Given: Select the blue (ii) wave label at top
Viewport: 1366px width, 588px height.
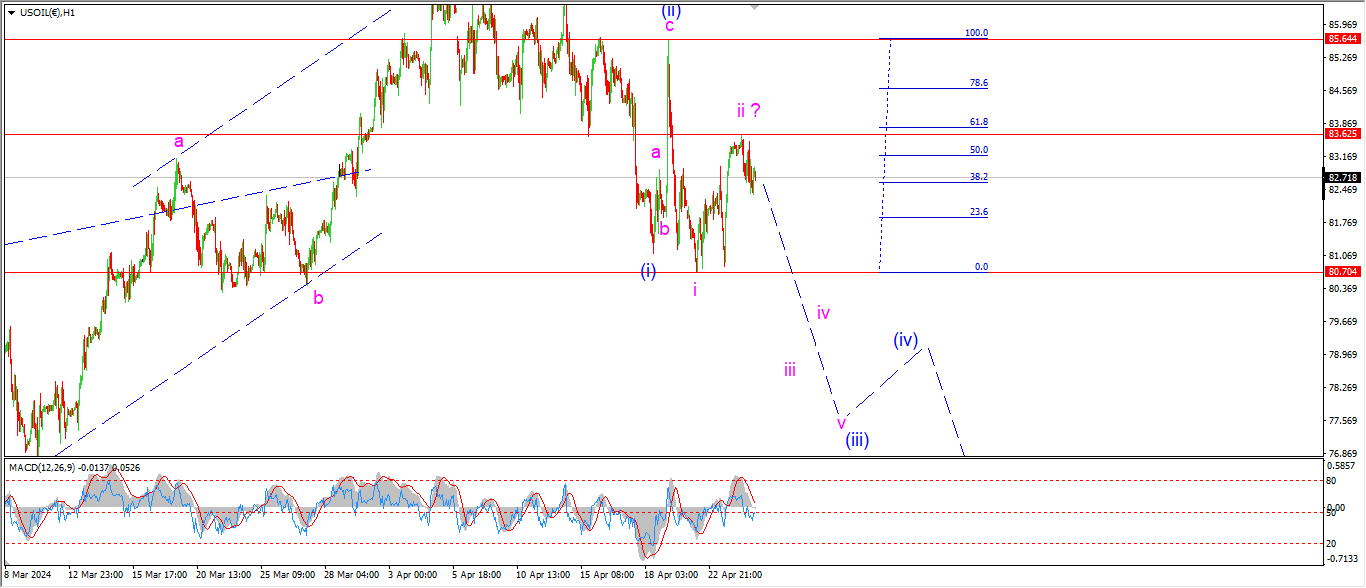Looking at the screenshot, I should (670, 10).
